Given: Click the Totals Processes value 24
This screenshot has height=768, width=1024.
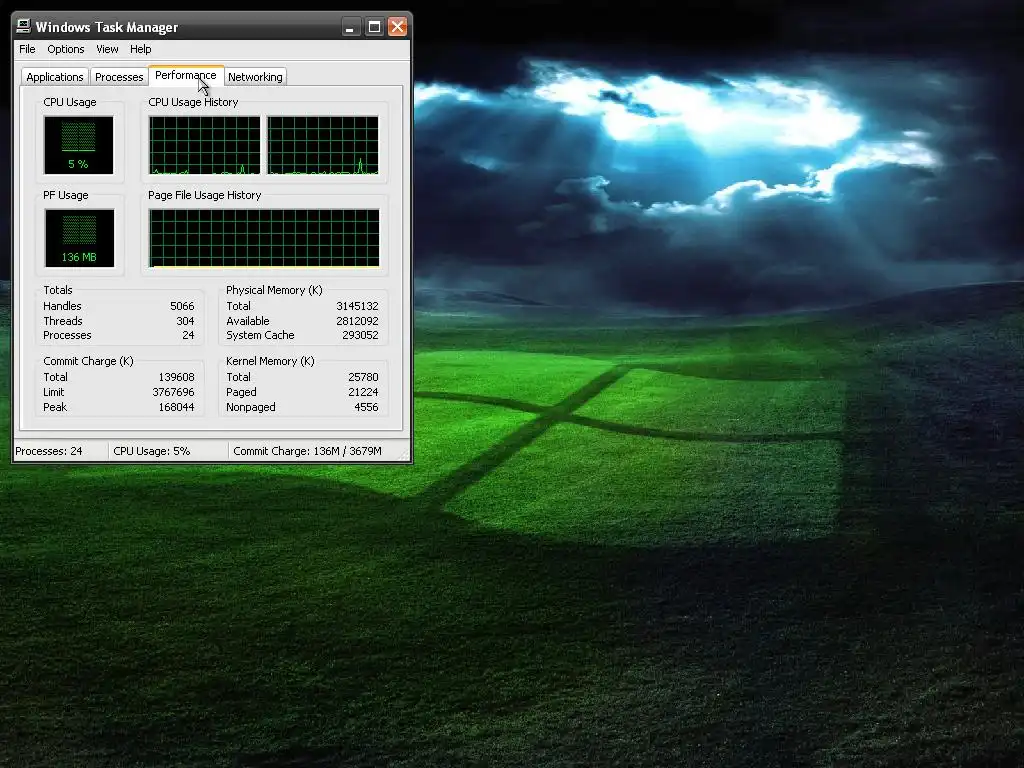Looking at the screenshot, I should coord(188,336).
